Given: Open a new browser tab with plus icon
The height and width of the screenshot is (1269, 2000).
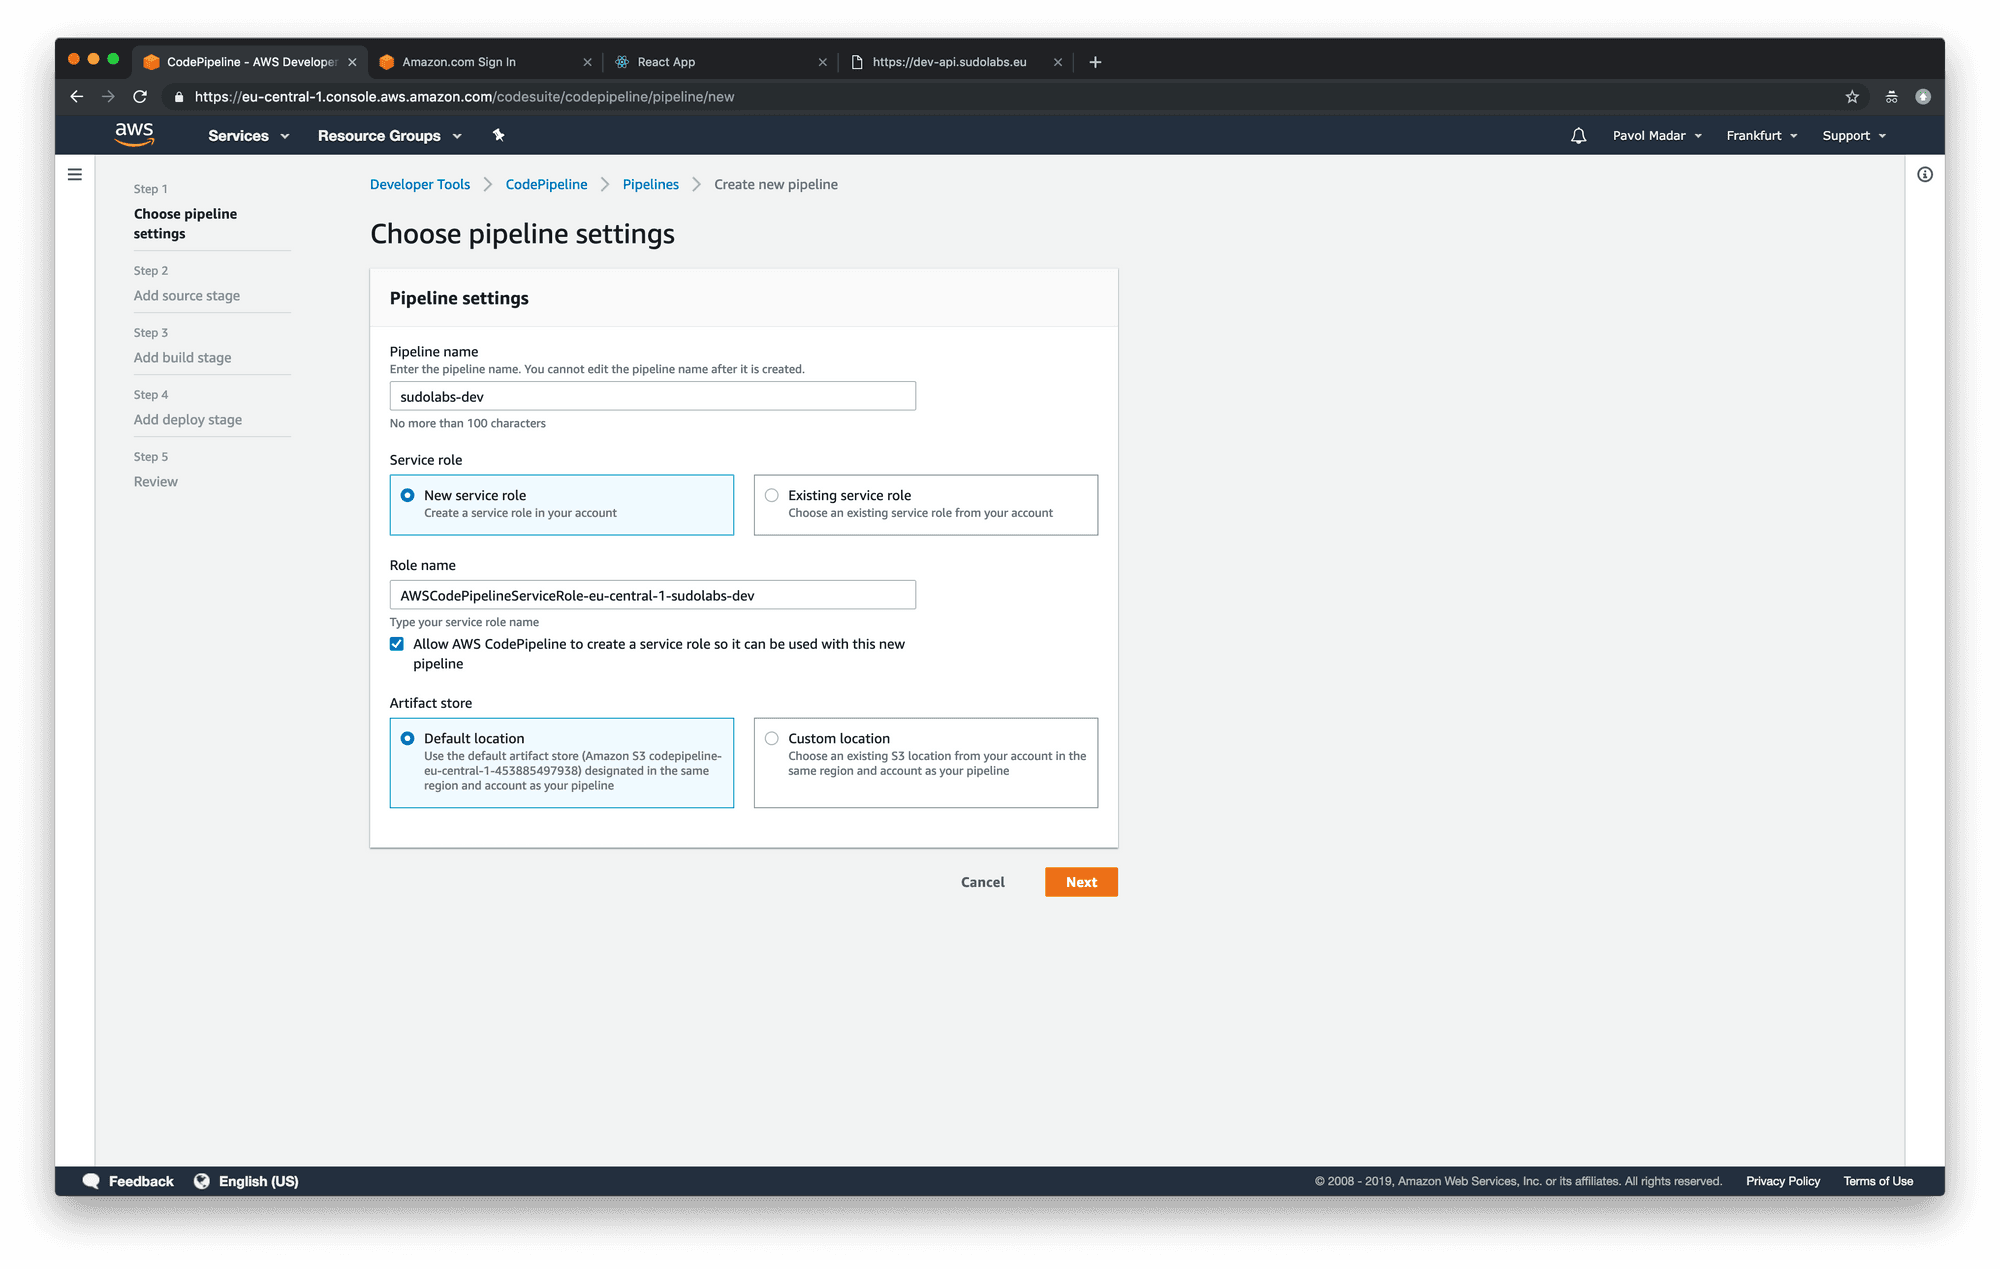Looking at the screenshot, I should [x=1095, y=62].
